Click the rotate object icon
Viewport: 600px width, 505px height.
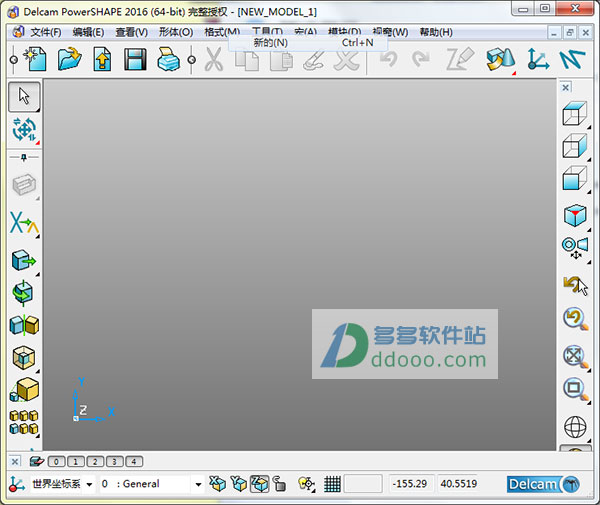23,293
